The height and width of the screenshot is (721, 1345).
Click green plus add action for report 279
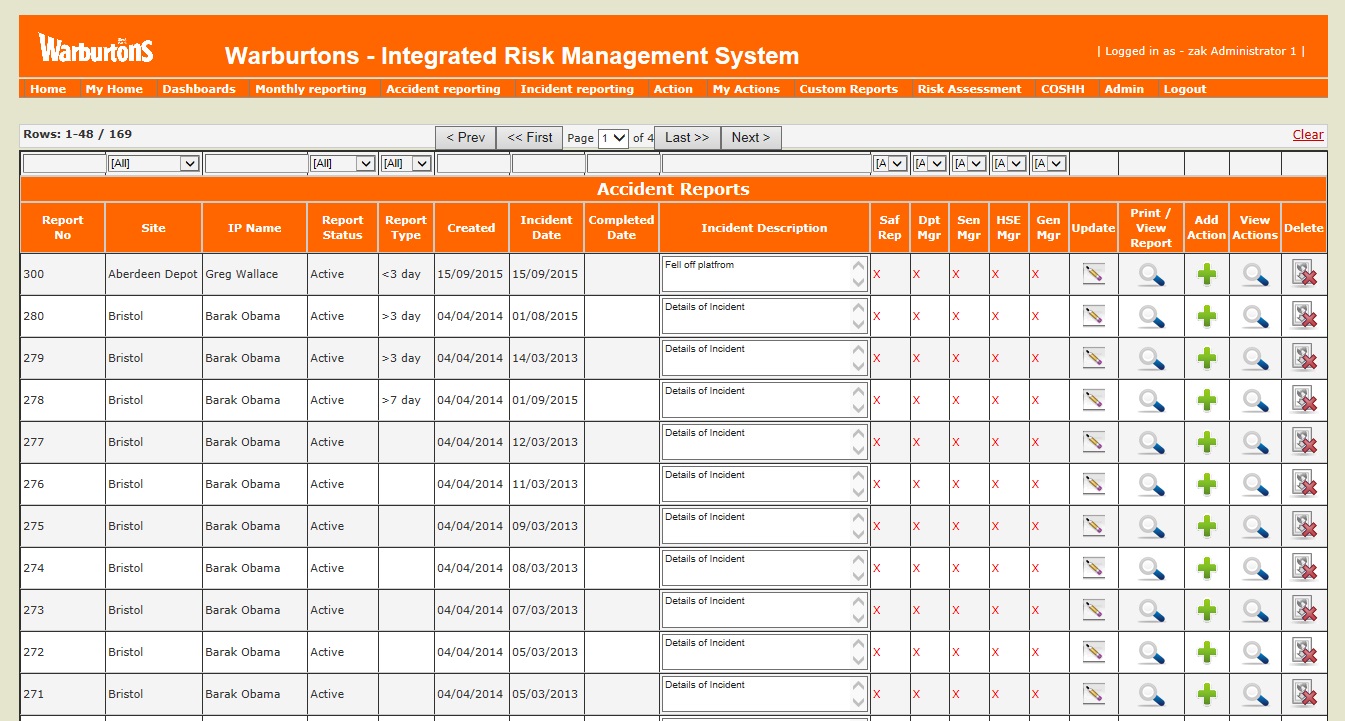pyautogui.click(x=1206, y=358)
